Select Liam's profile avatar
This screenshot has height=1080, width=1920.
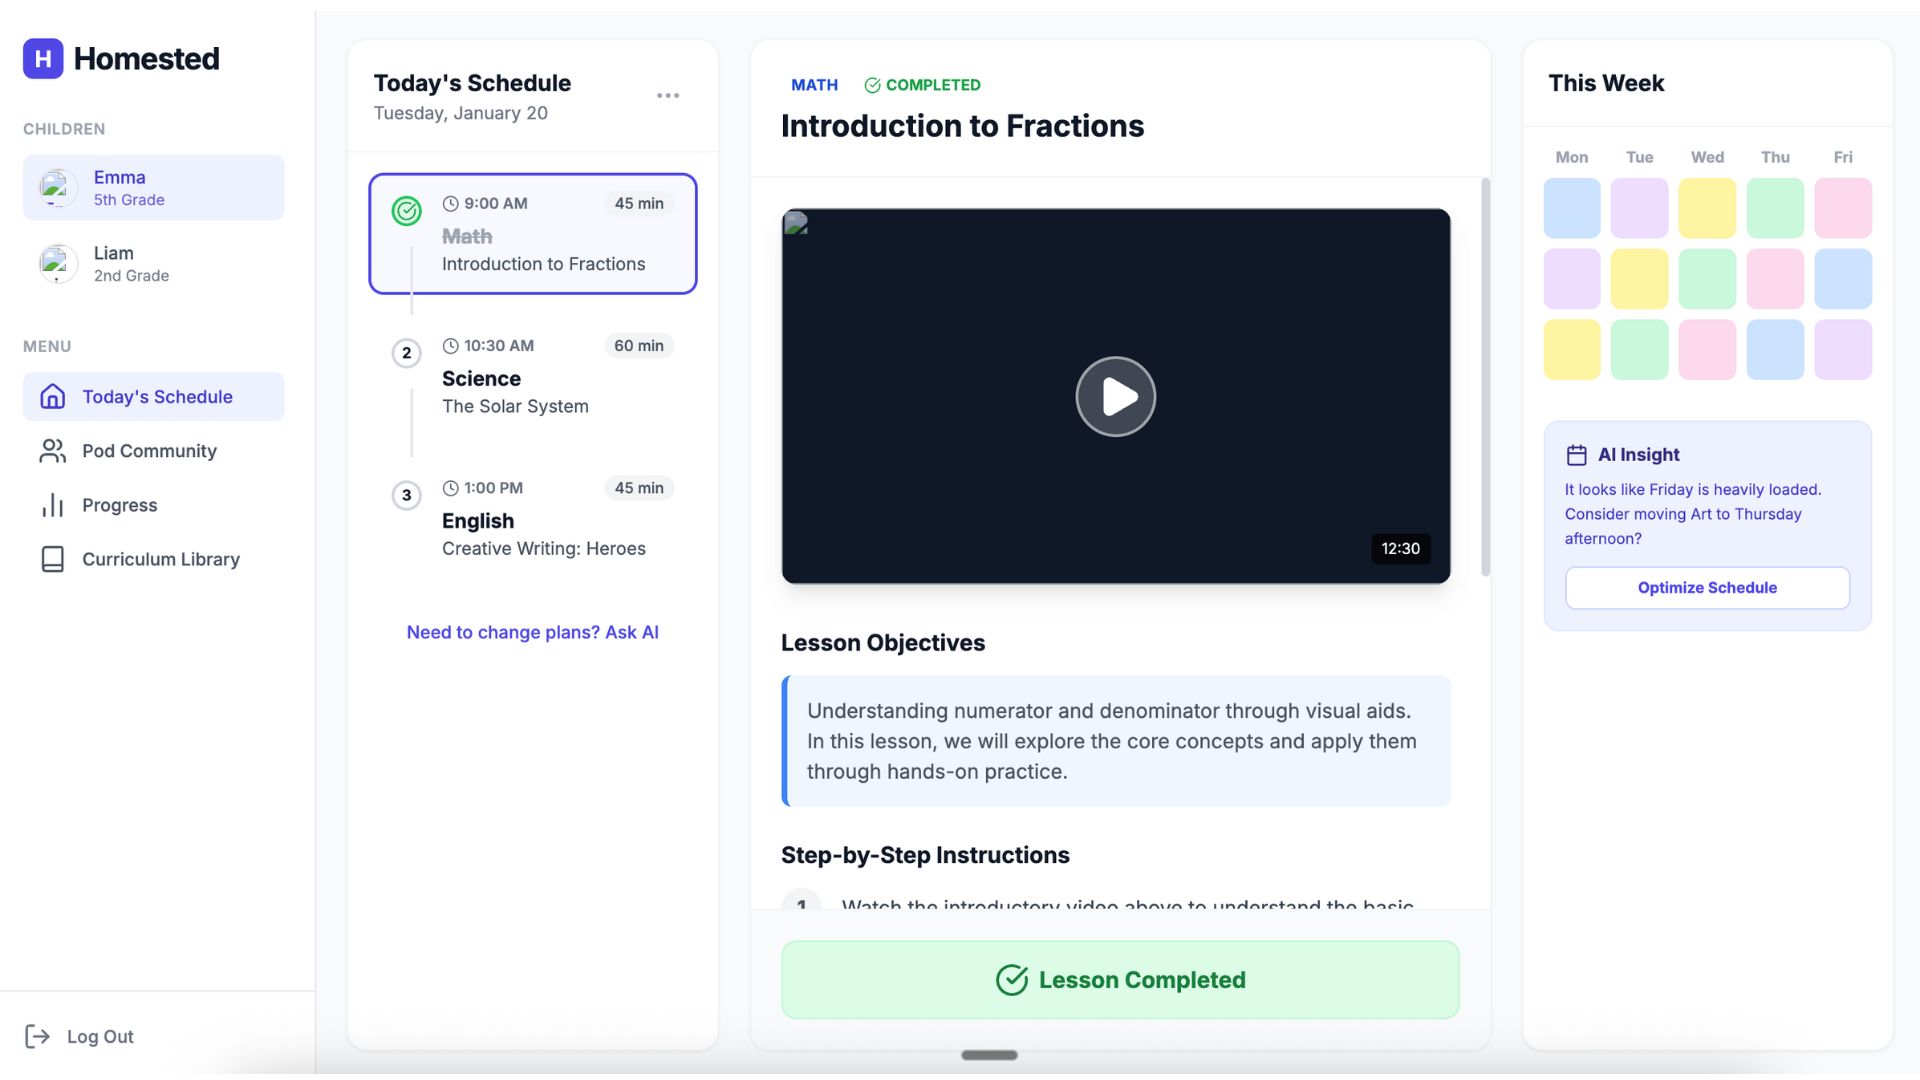pyautogui.click(x=58, y=263)
